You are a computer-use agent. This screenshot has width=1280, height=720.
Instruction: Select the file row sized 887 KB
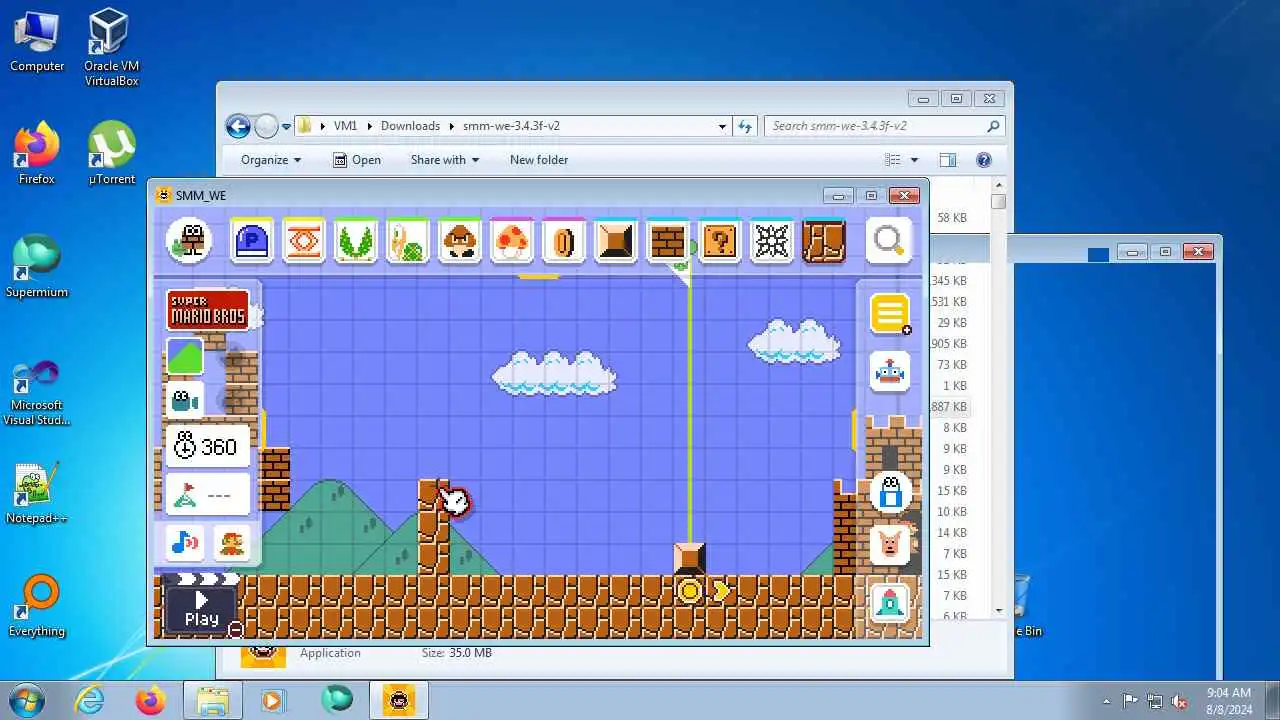(x=949, y=407)
